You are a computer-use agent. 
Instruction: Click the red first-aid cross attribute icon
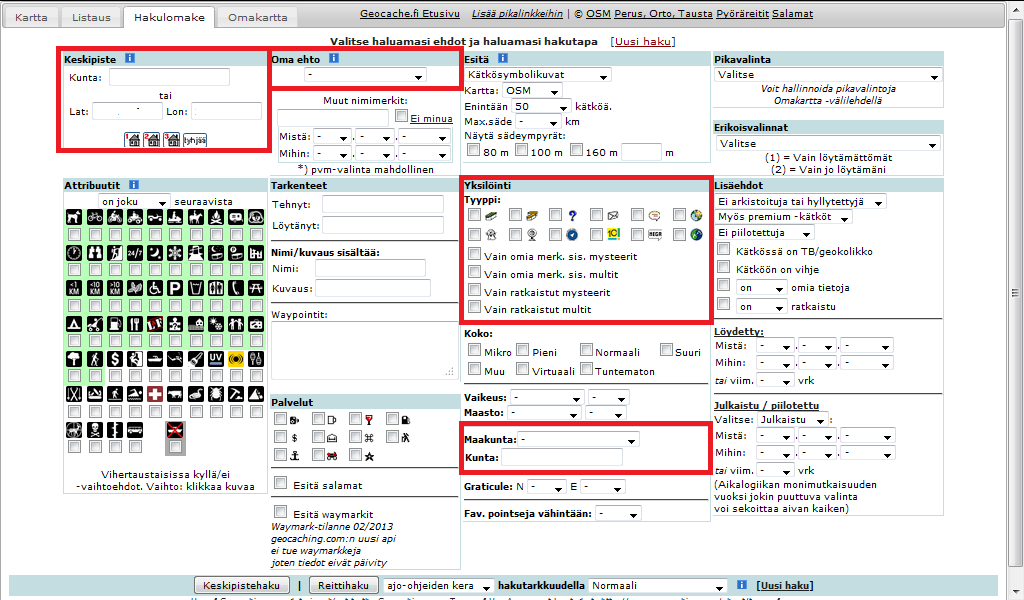pyautogui.click(x=154, y=395)
